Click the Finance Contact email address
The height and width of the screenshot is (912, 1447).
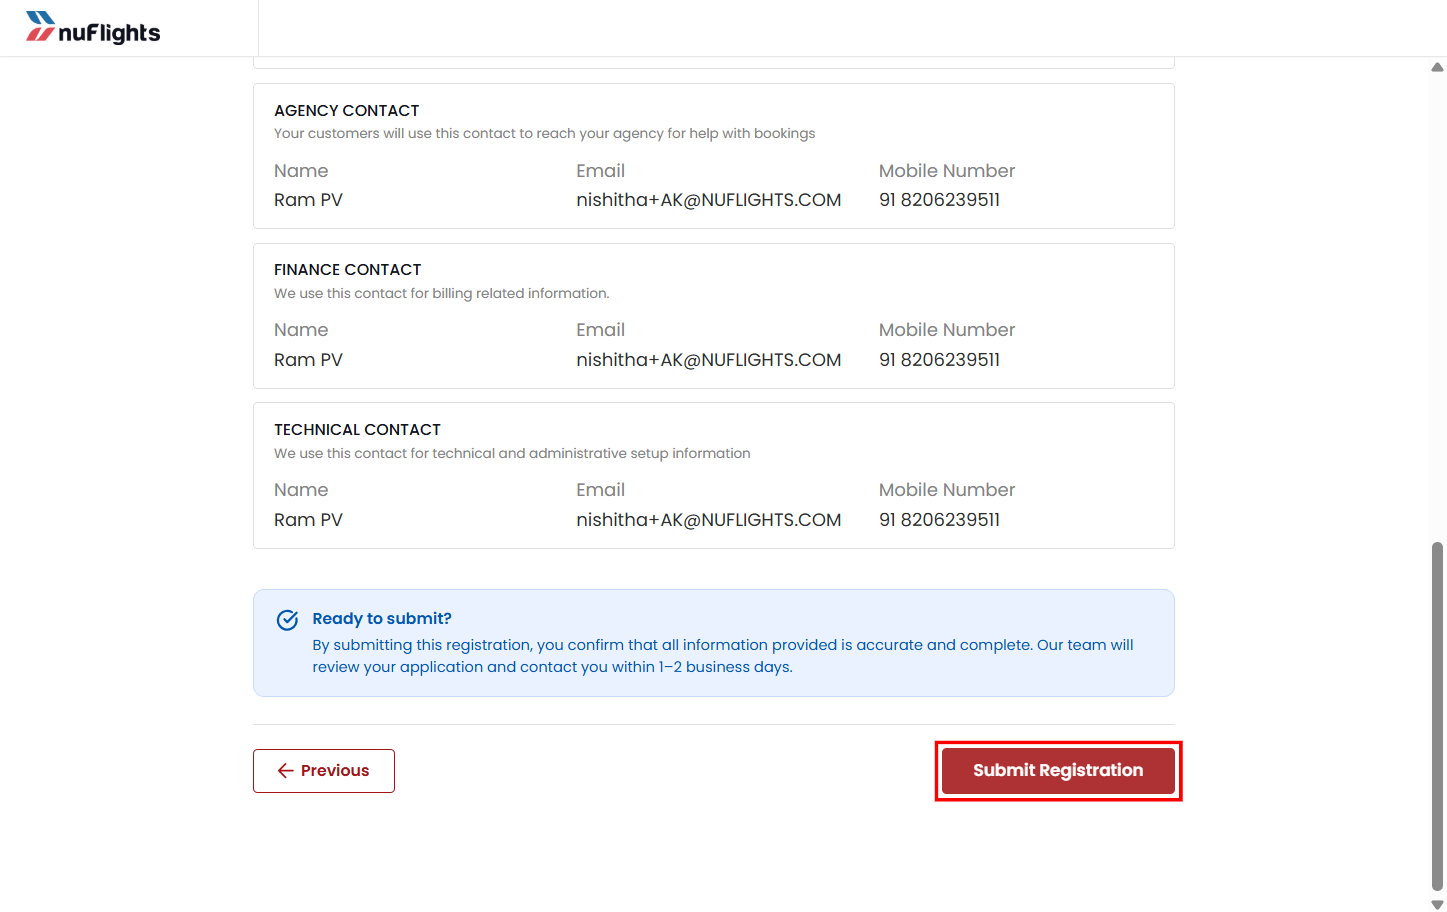click(709, 360)
